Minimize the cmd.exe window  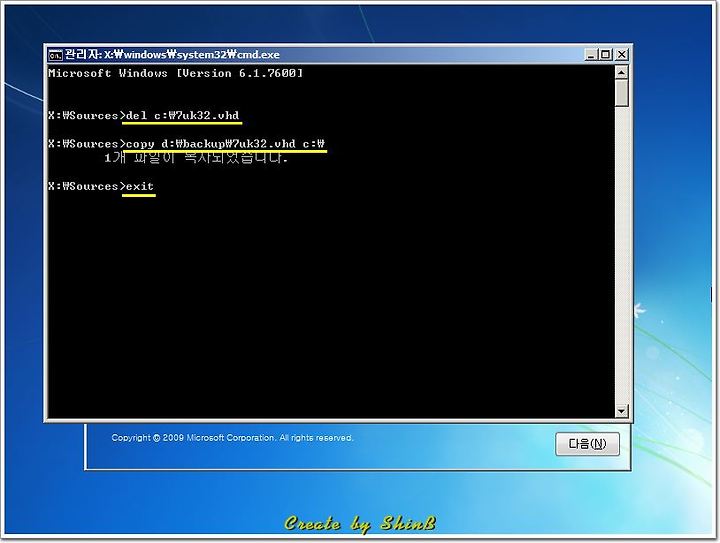point(591,55)
